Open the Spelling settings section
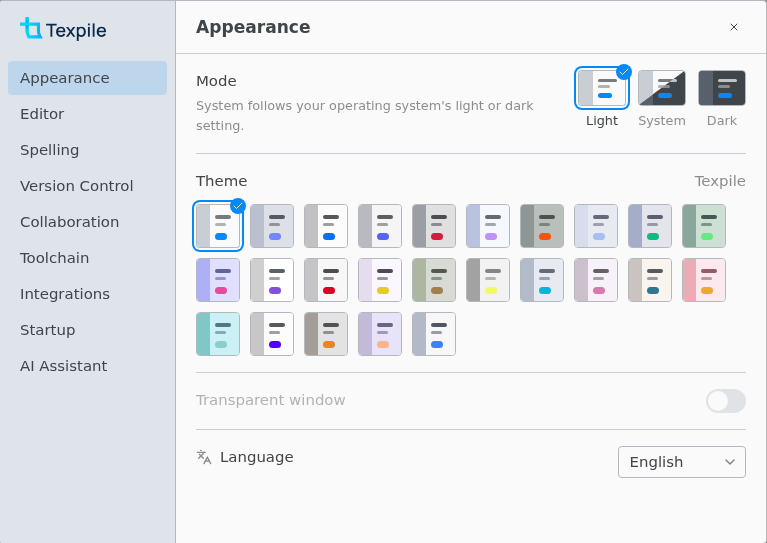Viewport: 767px width, 543px height. [88, 150]
